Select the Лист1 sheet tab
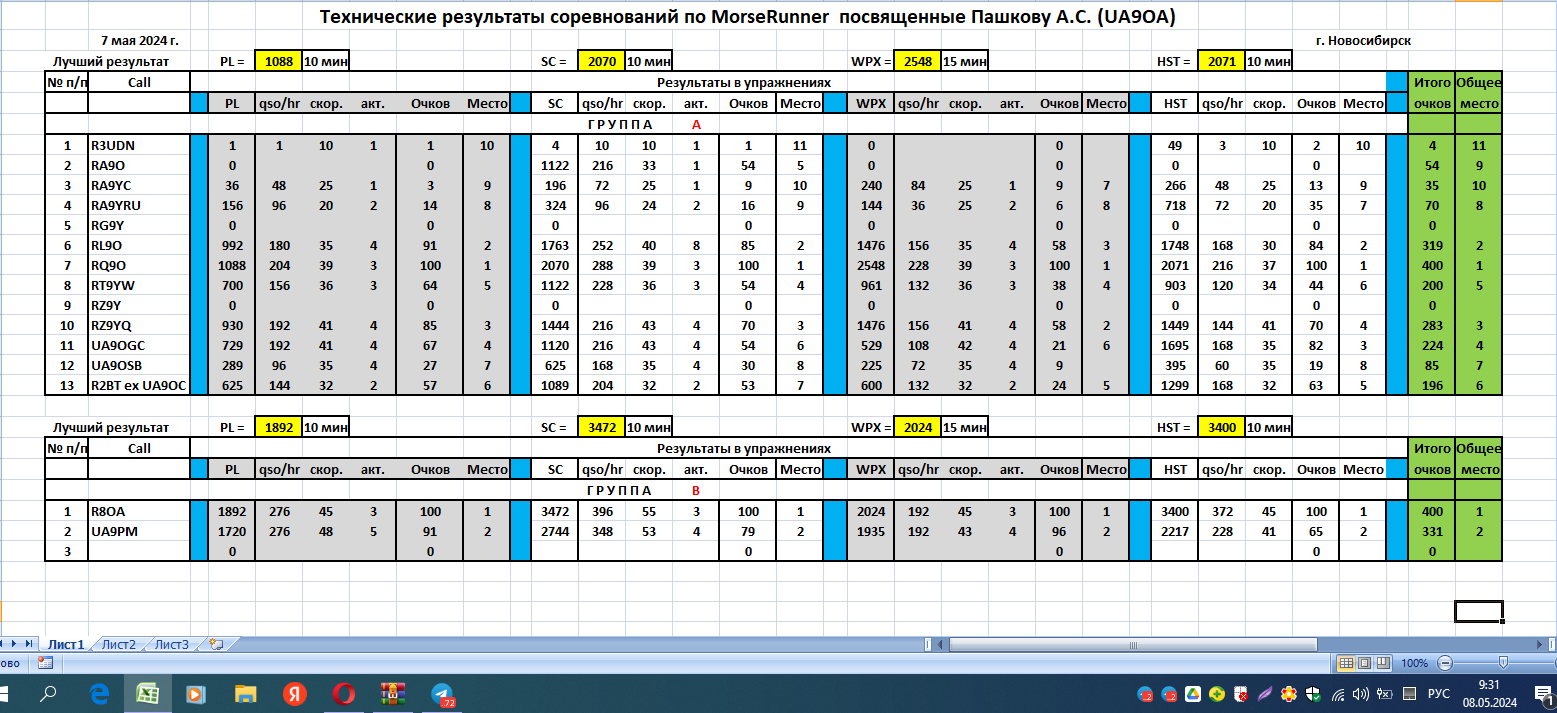The height and width of the screenshot is (713, 1557). tap(66, 645)
